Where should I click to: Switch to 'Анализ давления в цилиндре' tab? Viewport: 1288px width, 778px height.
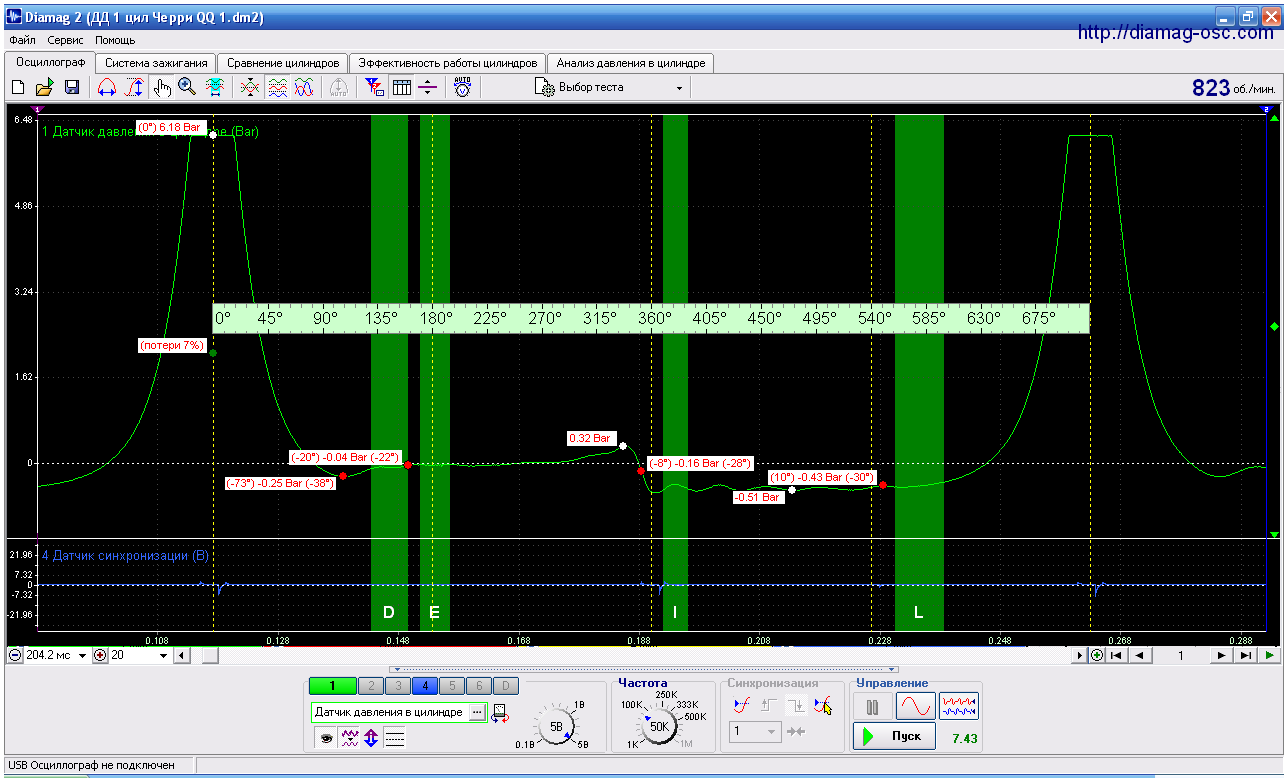pyautogui.click(x=631, y=63)
